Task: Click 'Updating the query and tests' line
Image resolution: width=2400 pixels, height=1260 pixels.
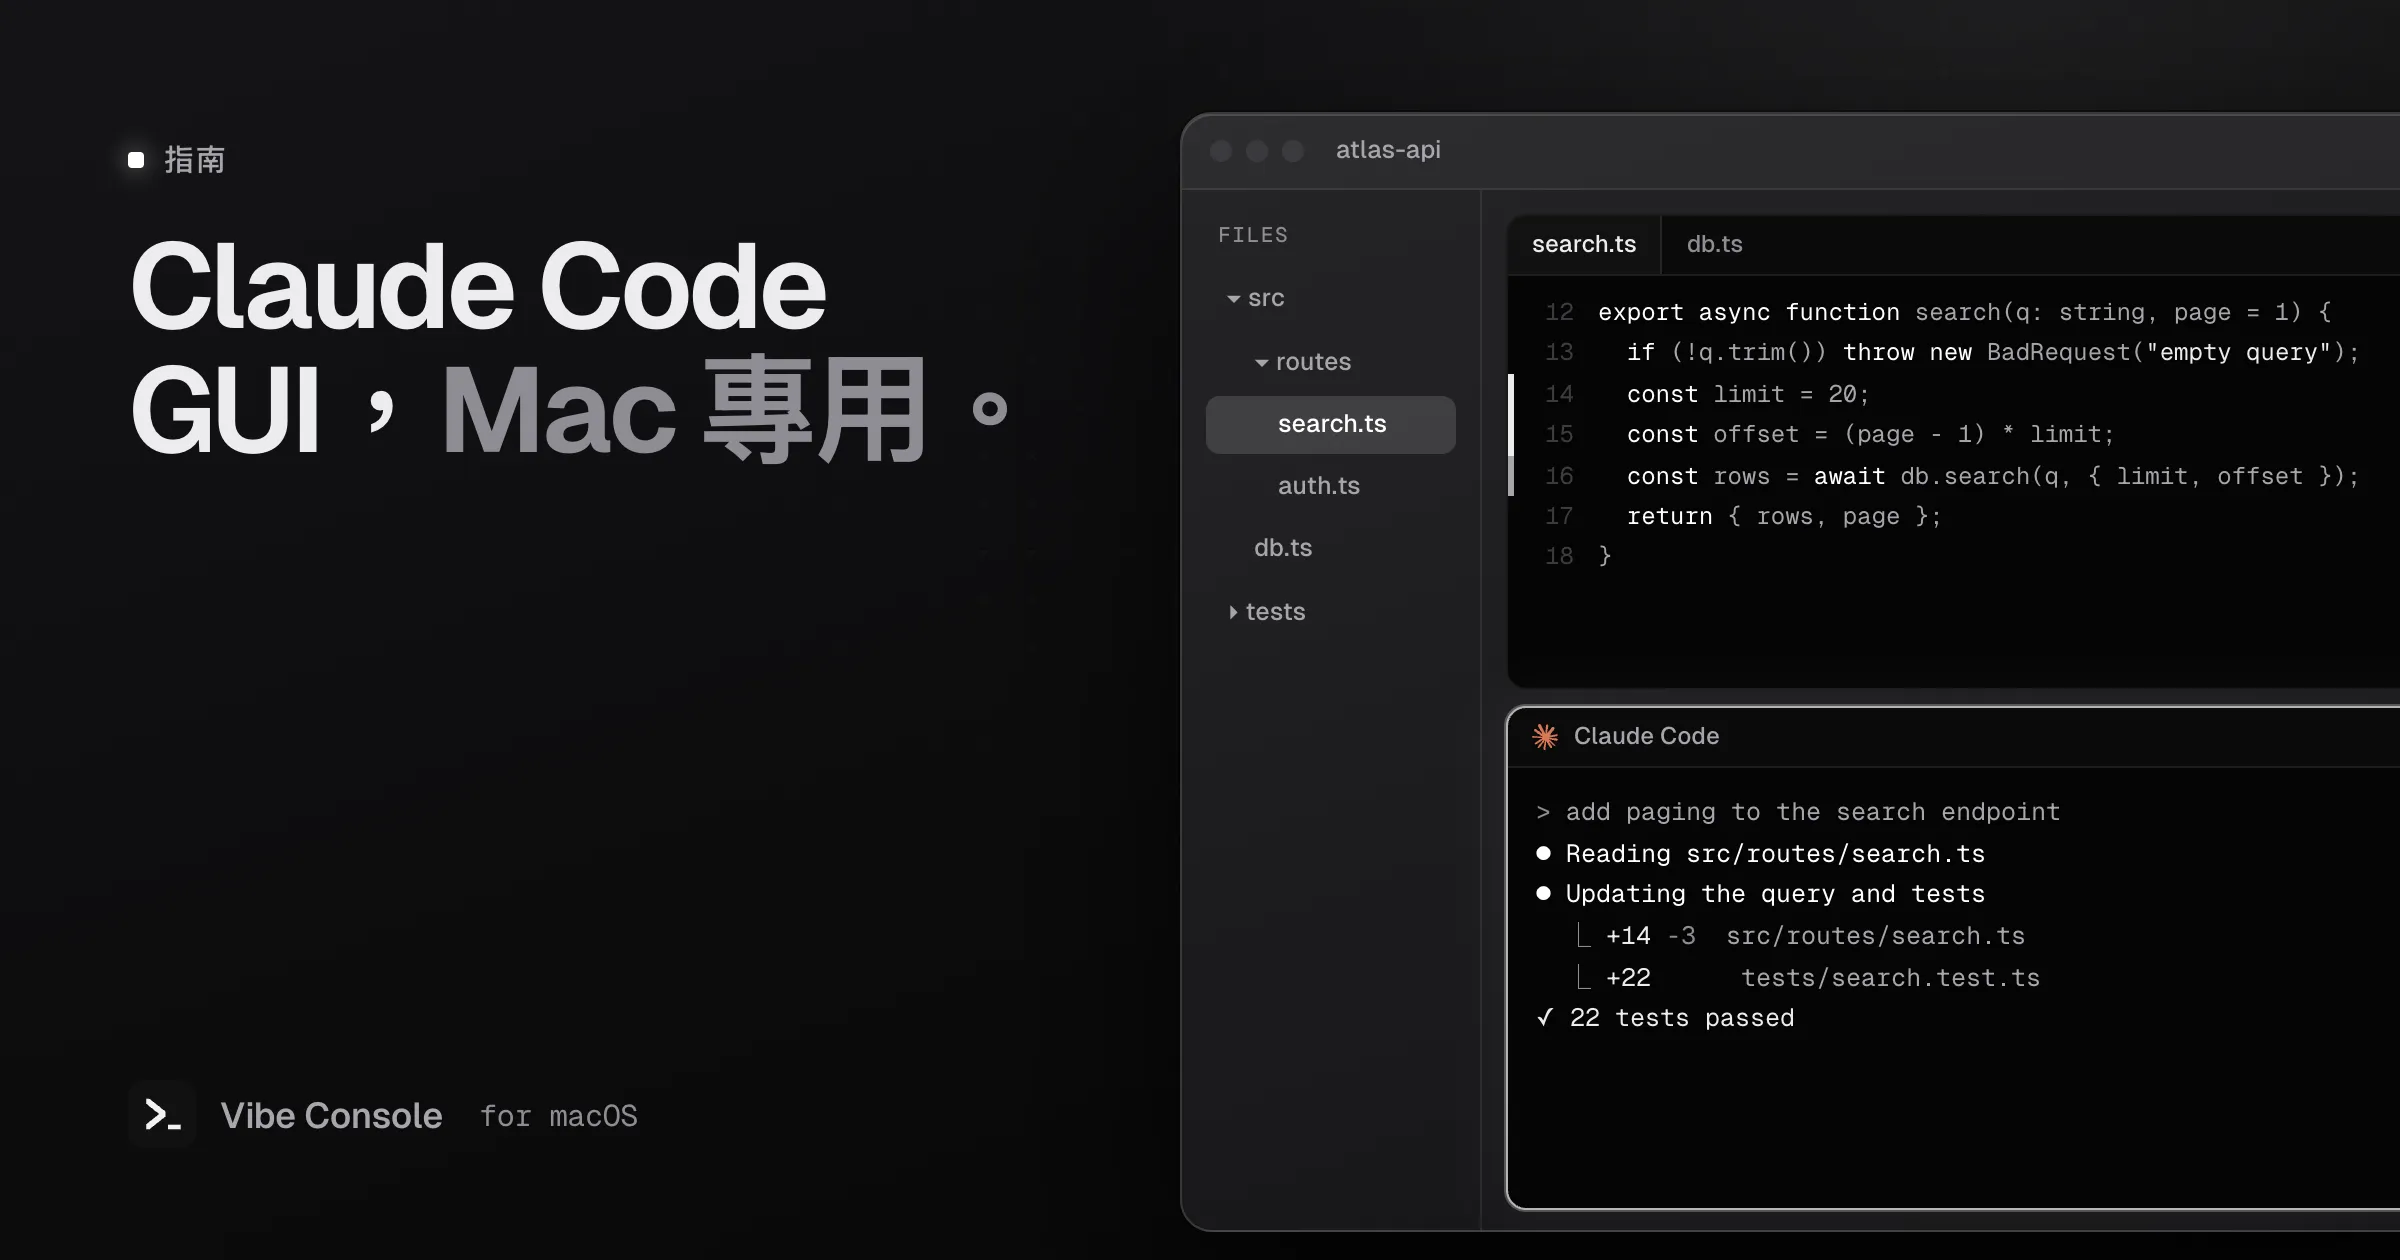Action: coord(1760,894)
